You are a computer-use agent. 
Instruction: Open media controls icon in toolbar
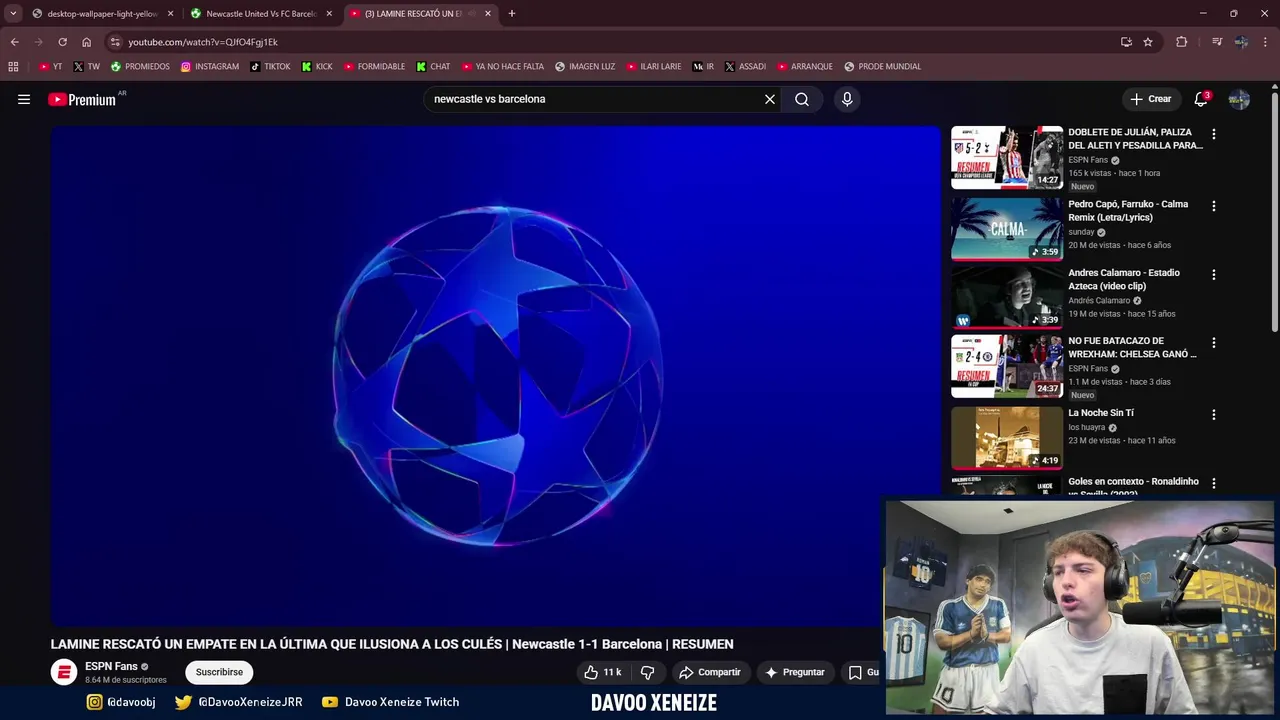[1216, 42]
